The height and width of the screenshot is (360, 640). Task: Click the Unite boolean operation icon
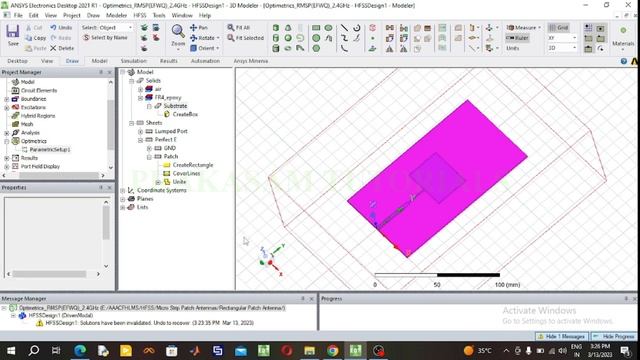(x=417, y=28)
